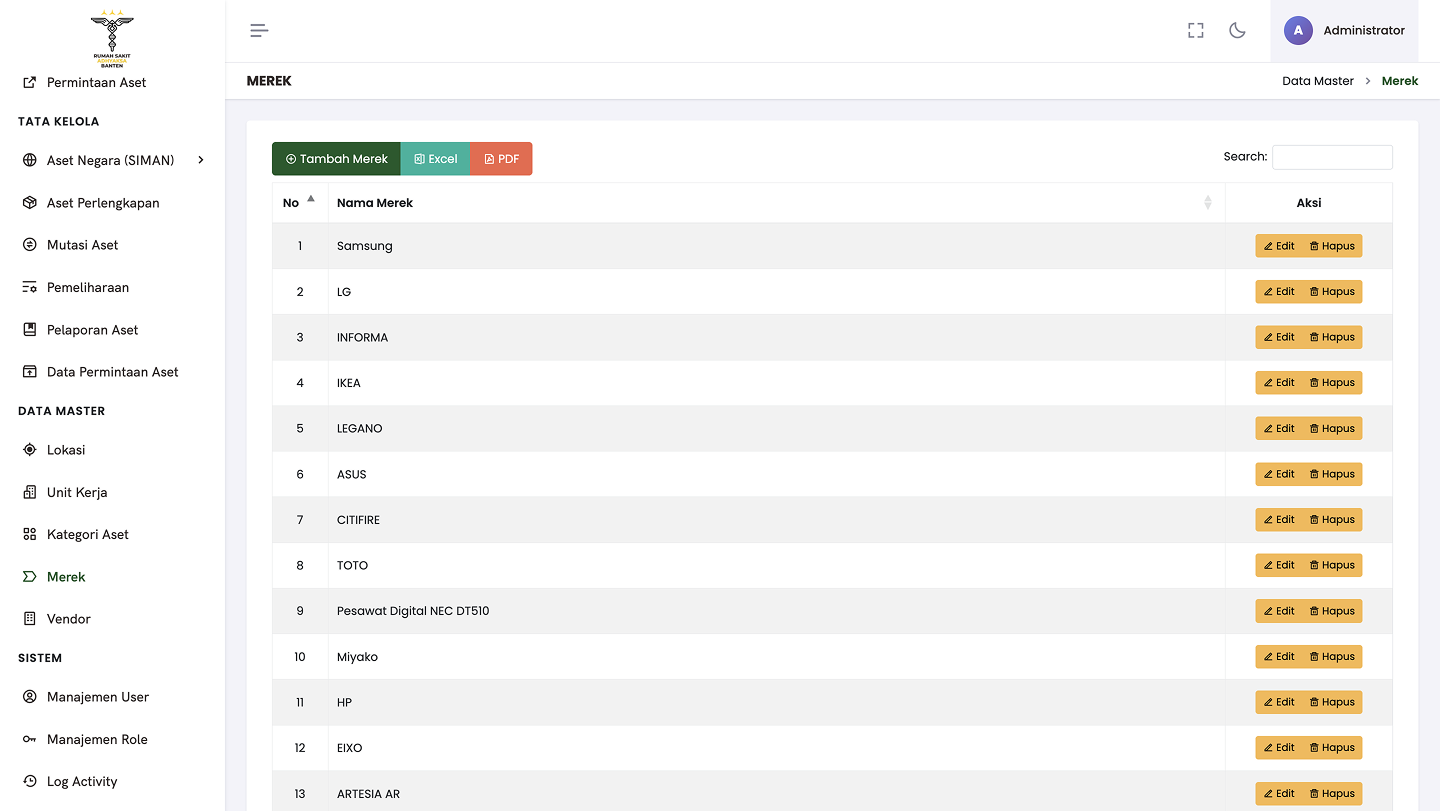Image resolution: width=1440 pixels, height=811 pixels.
Task: Click the hospital logo in the sidebar
Action: [112, 39]
